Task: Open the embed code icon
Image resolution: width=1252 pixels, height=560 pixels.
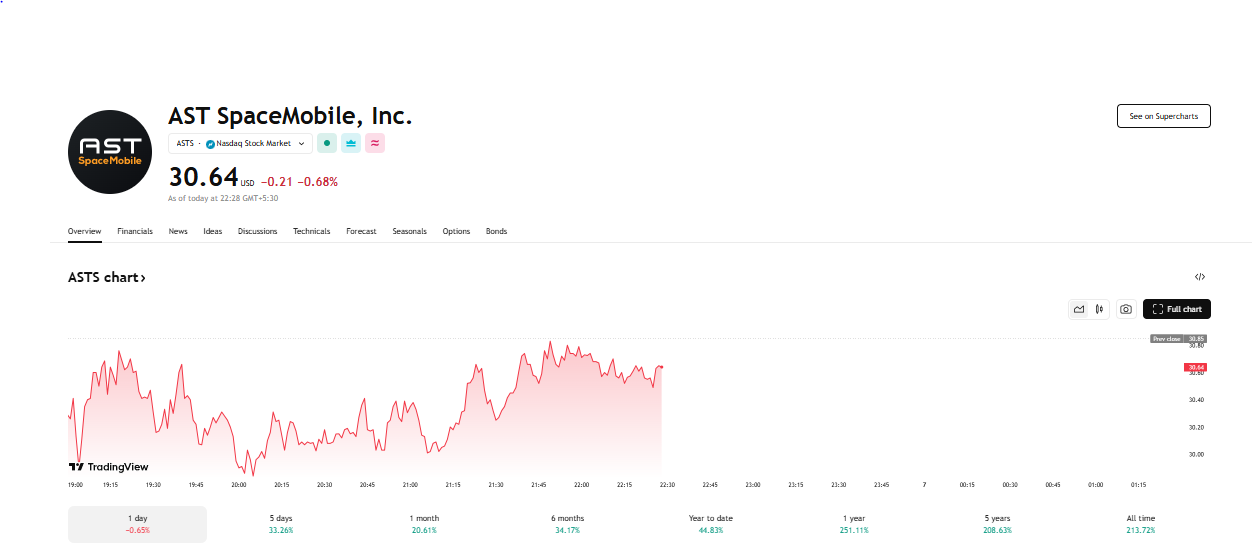Action: pos(1200,277)
